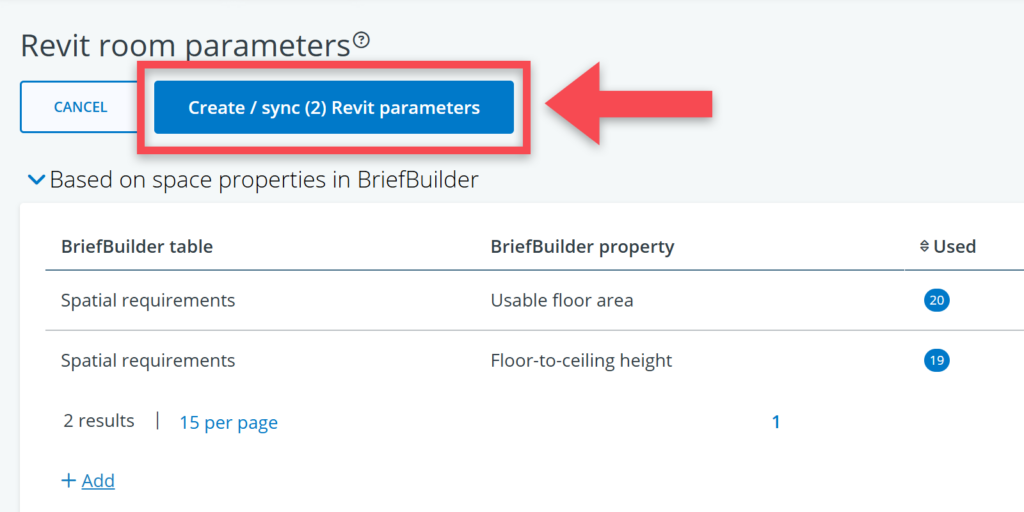The height and width of the screenshot is (512, 1024).
Task: Click the sort arrows icon beside Used
Action: (924, 247)
